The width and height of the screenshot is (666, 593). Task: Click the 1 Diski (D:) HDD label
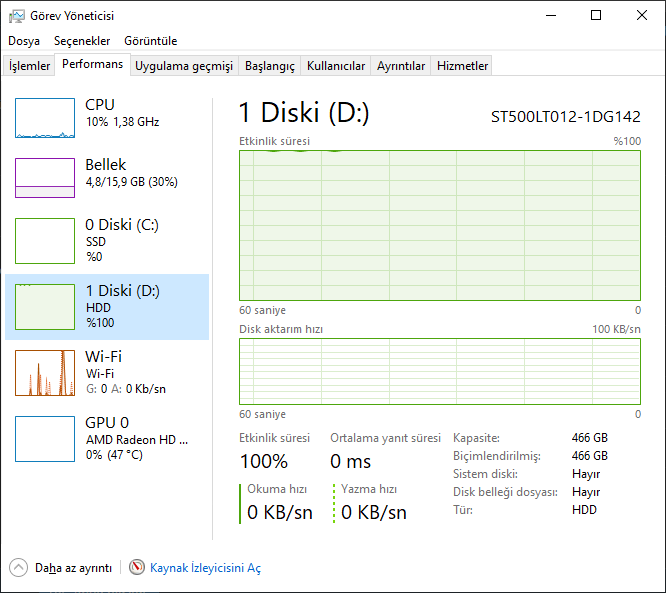pyautogui.click(x=98, y=308)
